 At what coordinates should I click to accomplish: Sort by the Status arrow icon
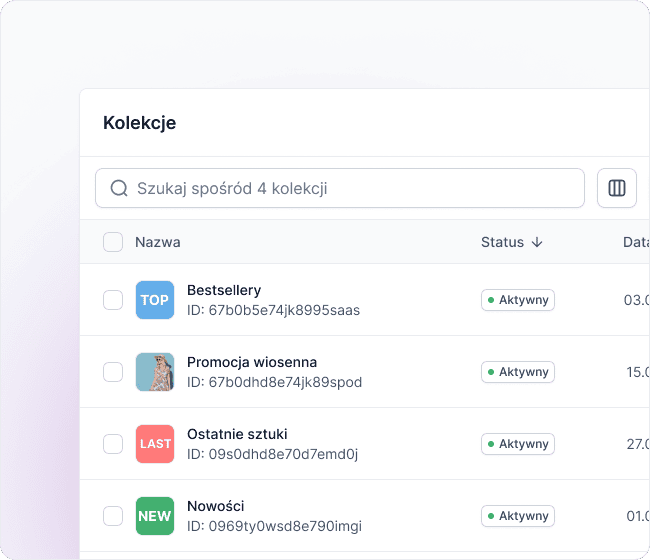(537, 242)
